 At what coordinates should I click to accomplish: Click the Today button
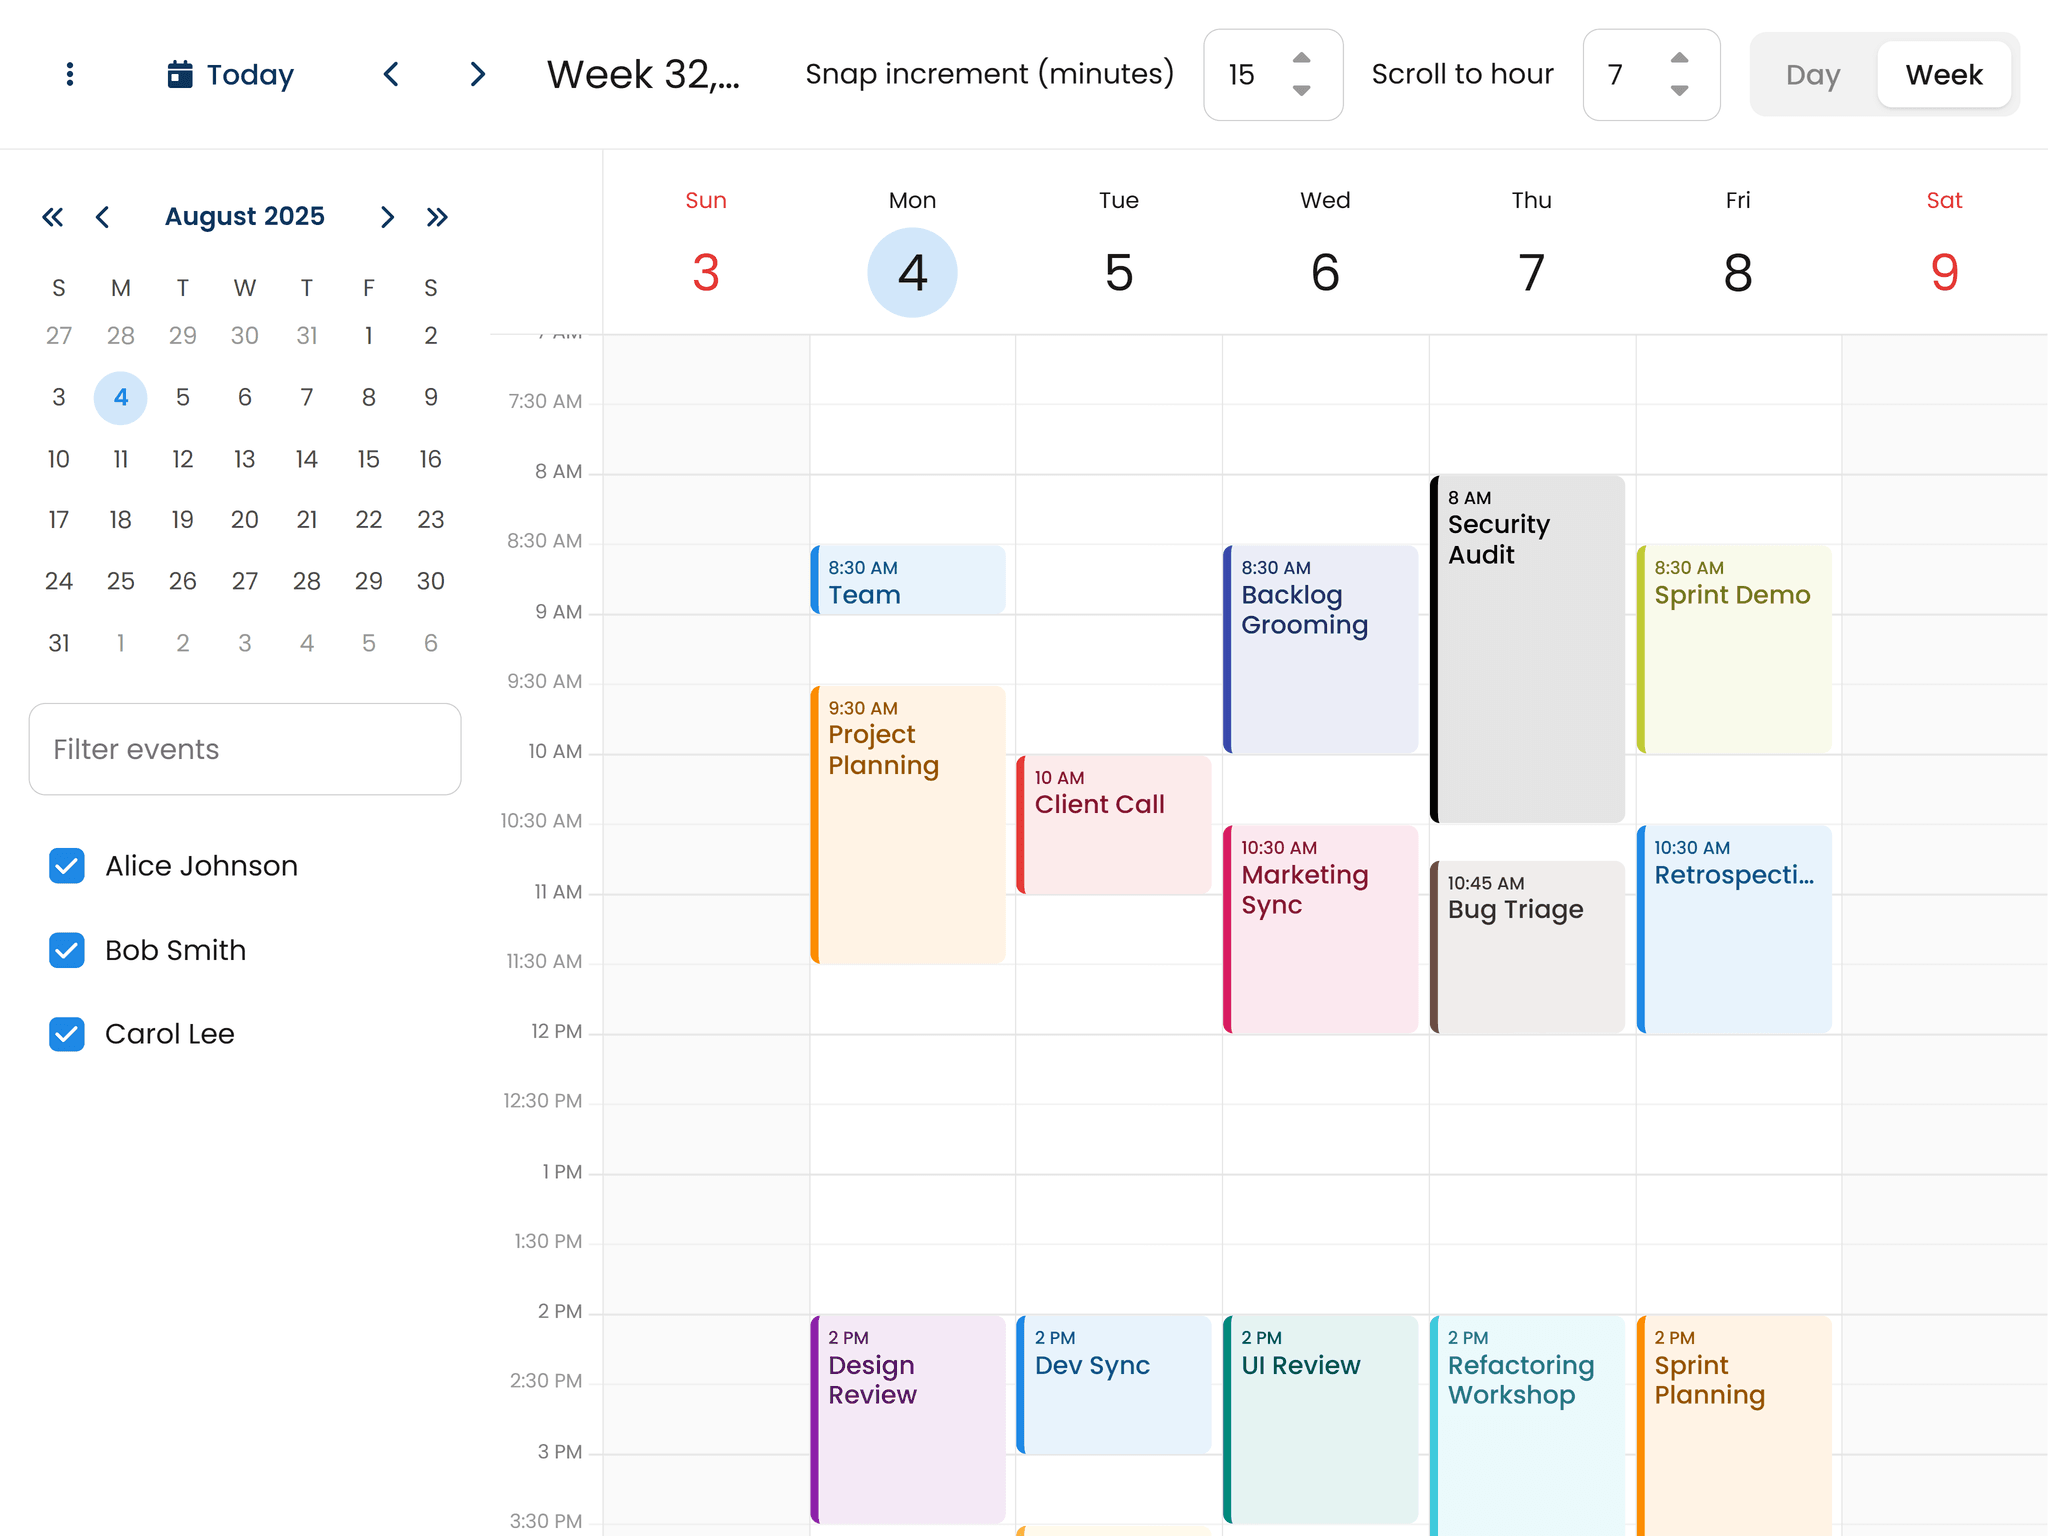(248, 74)
